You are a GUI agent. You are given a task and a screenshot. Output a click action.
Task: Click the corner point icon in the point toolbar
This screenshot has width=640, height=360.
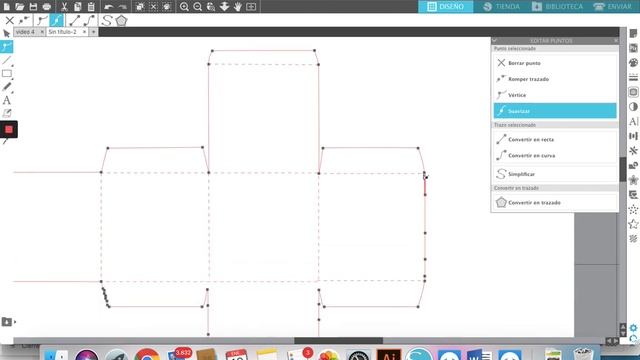42,20
